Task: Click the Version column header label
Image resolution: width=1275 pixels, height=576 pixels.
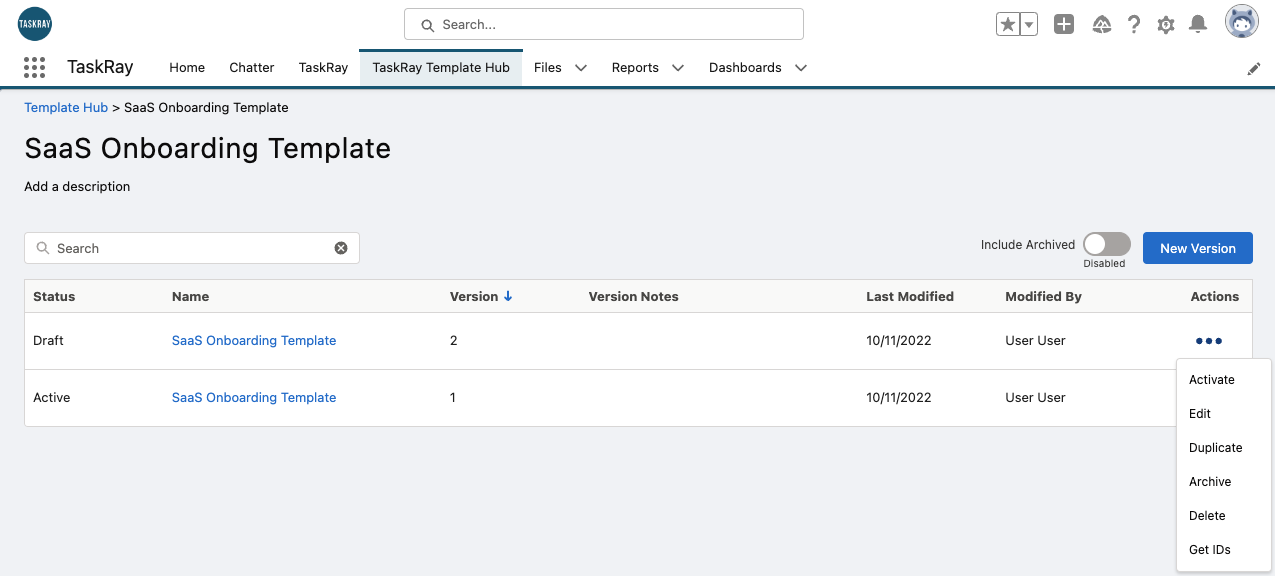Action: tap(474, 296)
